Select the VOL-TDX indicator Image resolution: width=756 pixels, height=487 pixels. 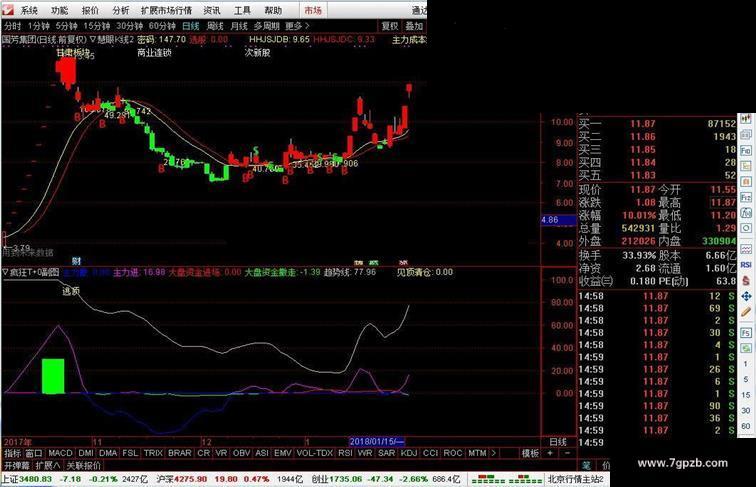click(315, 453)
